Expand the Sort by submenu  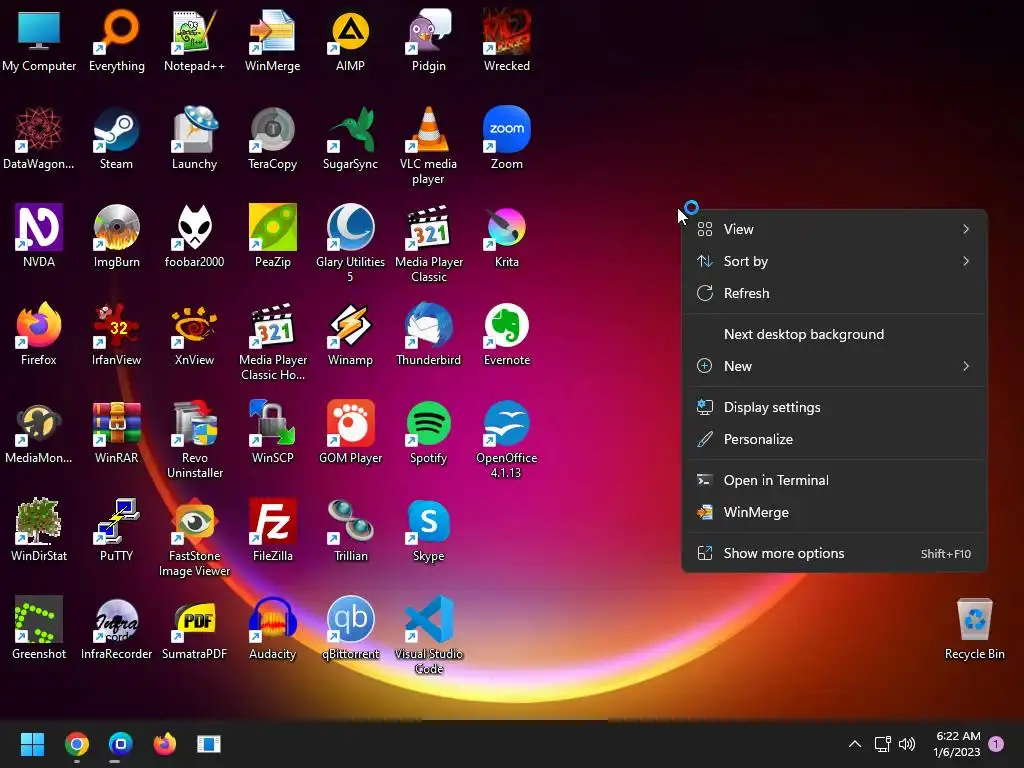click(834, 261)
